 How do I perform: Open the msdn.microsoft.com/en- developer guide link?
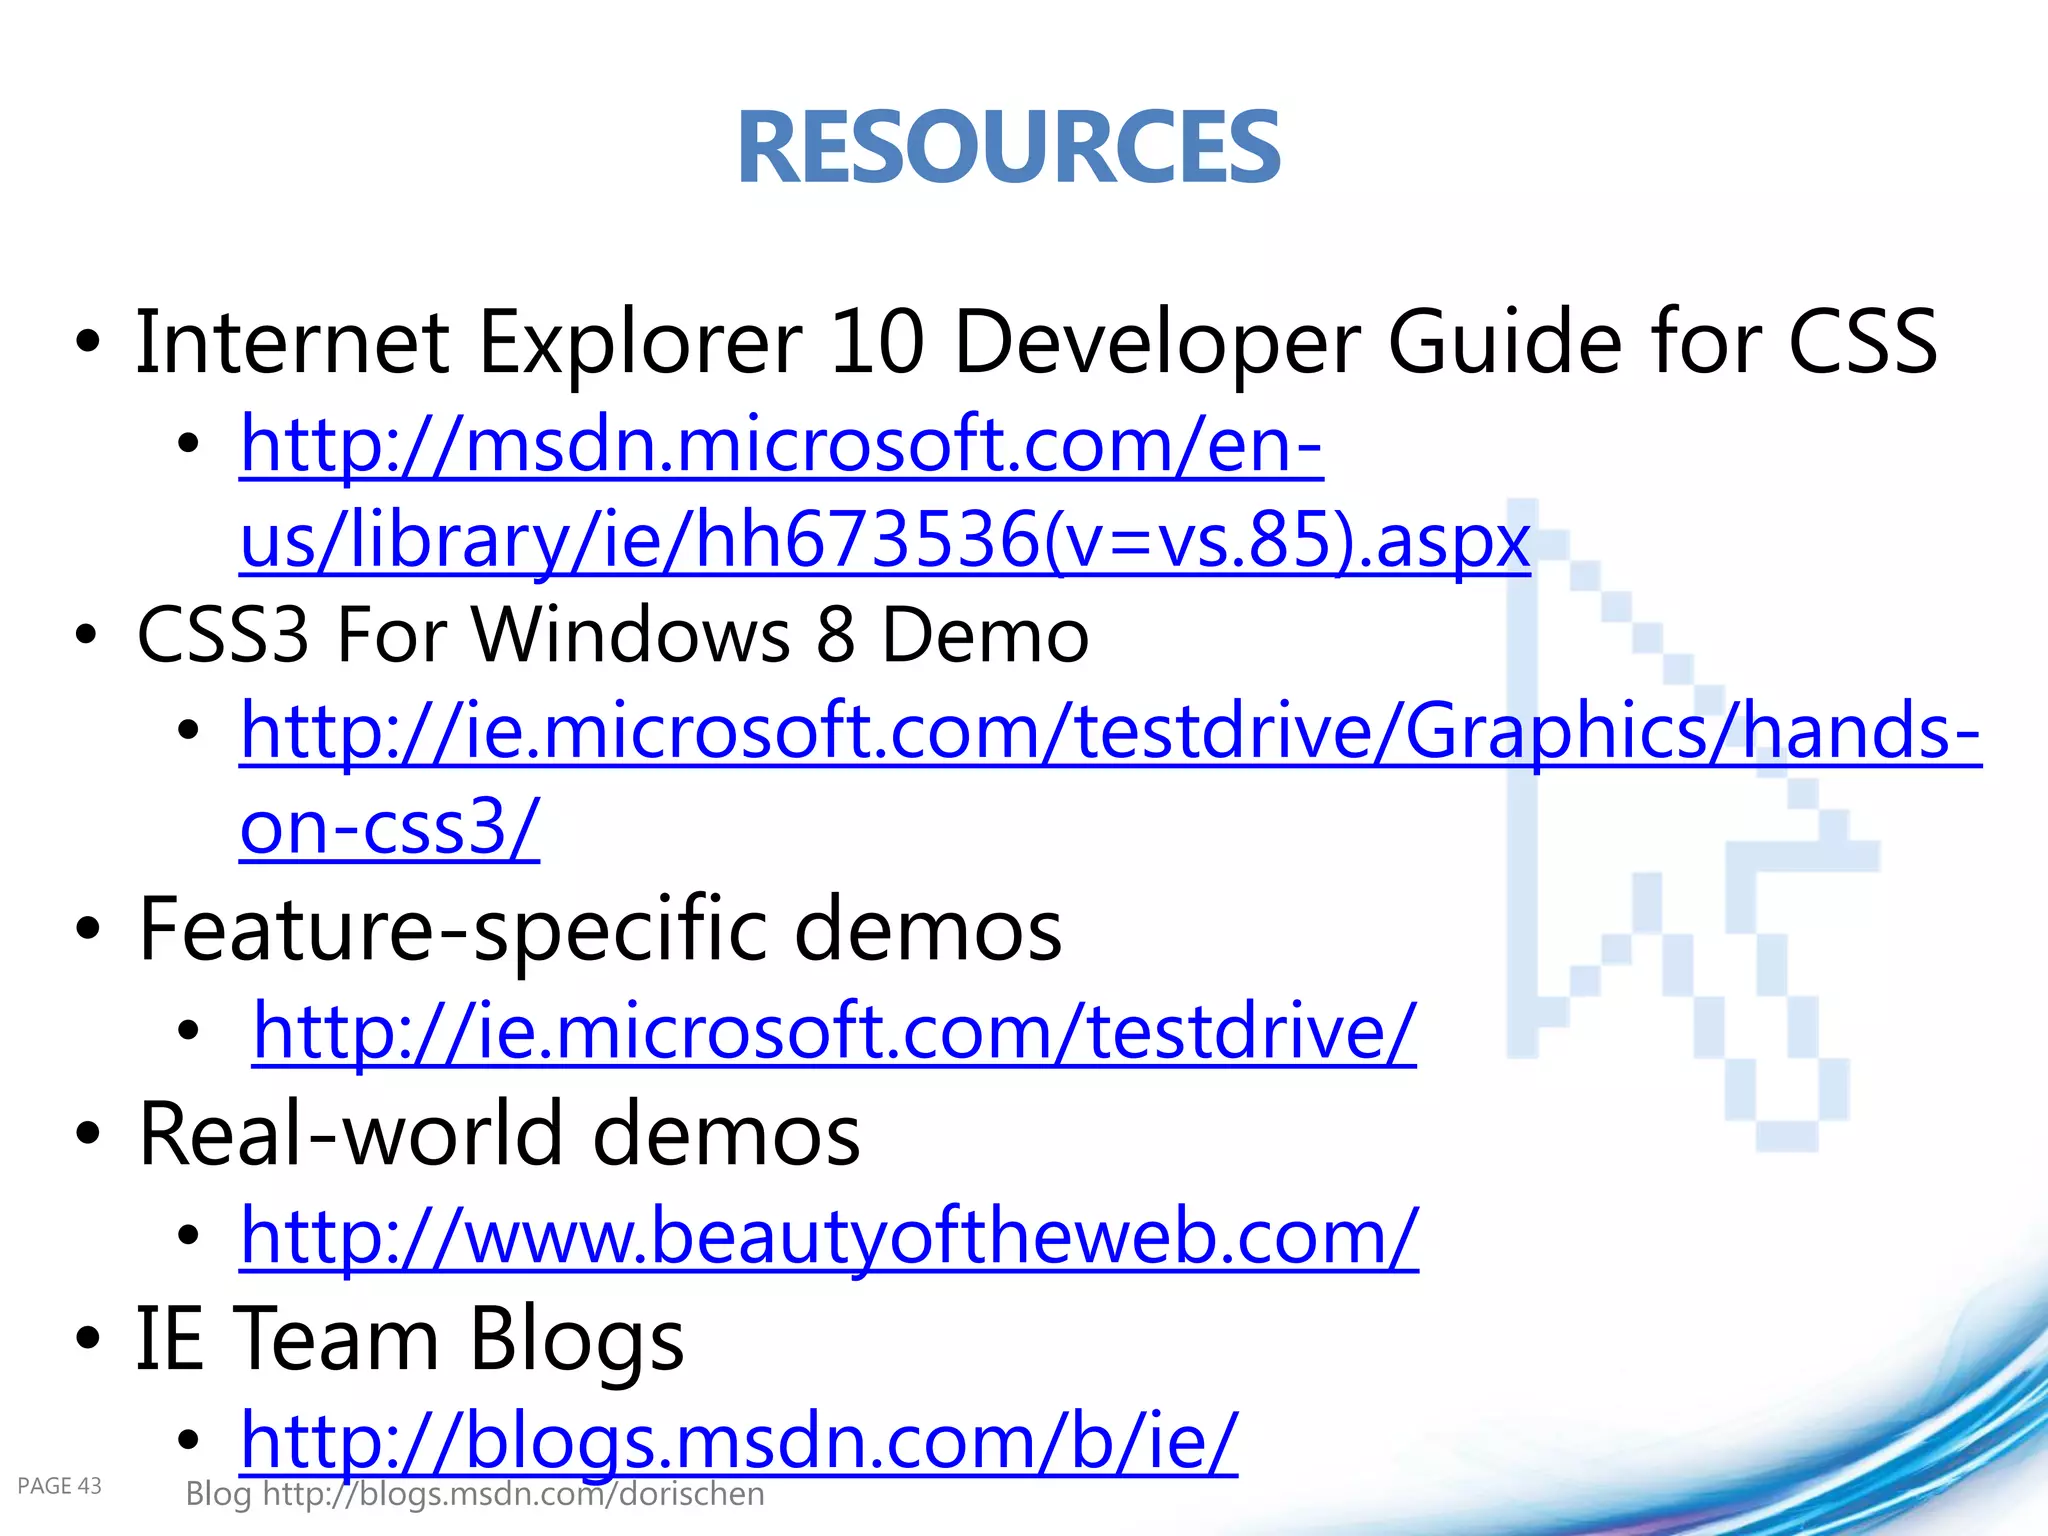(781, 445)
